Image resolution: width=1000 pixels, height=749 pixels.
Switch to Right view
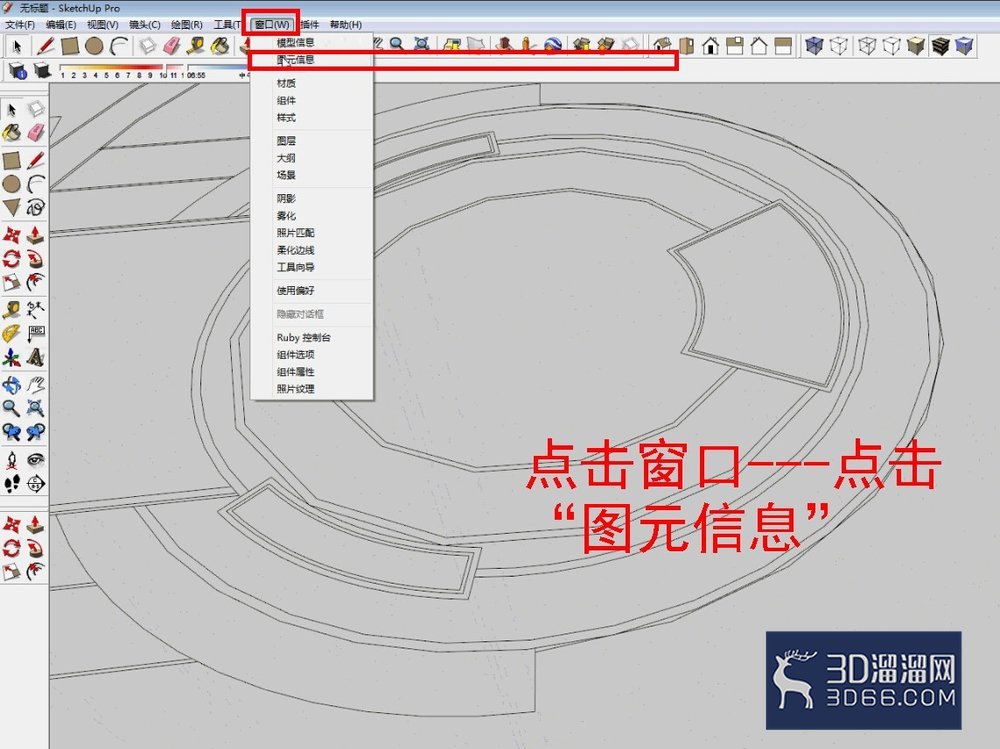(735, 46)
